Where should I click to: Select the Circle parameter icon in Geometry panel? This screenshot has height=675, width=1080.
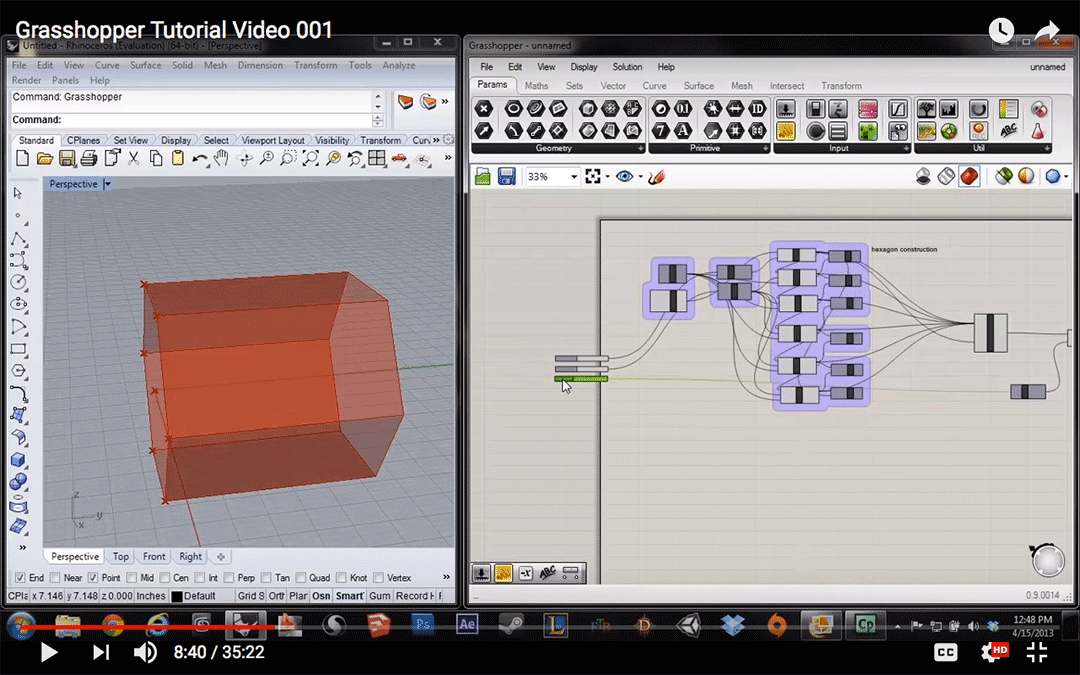click(x=513, y=109)
